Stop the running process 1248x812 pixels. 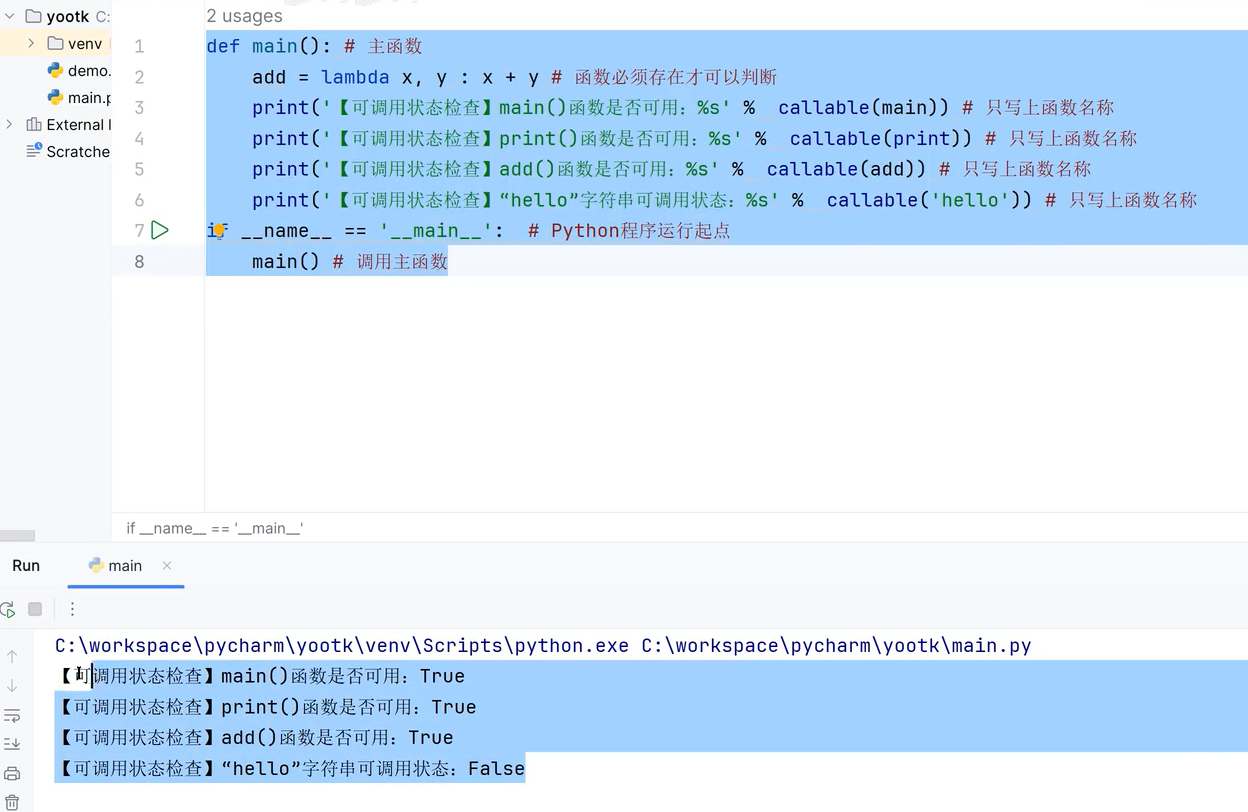pos(35,609)
